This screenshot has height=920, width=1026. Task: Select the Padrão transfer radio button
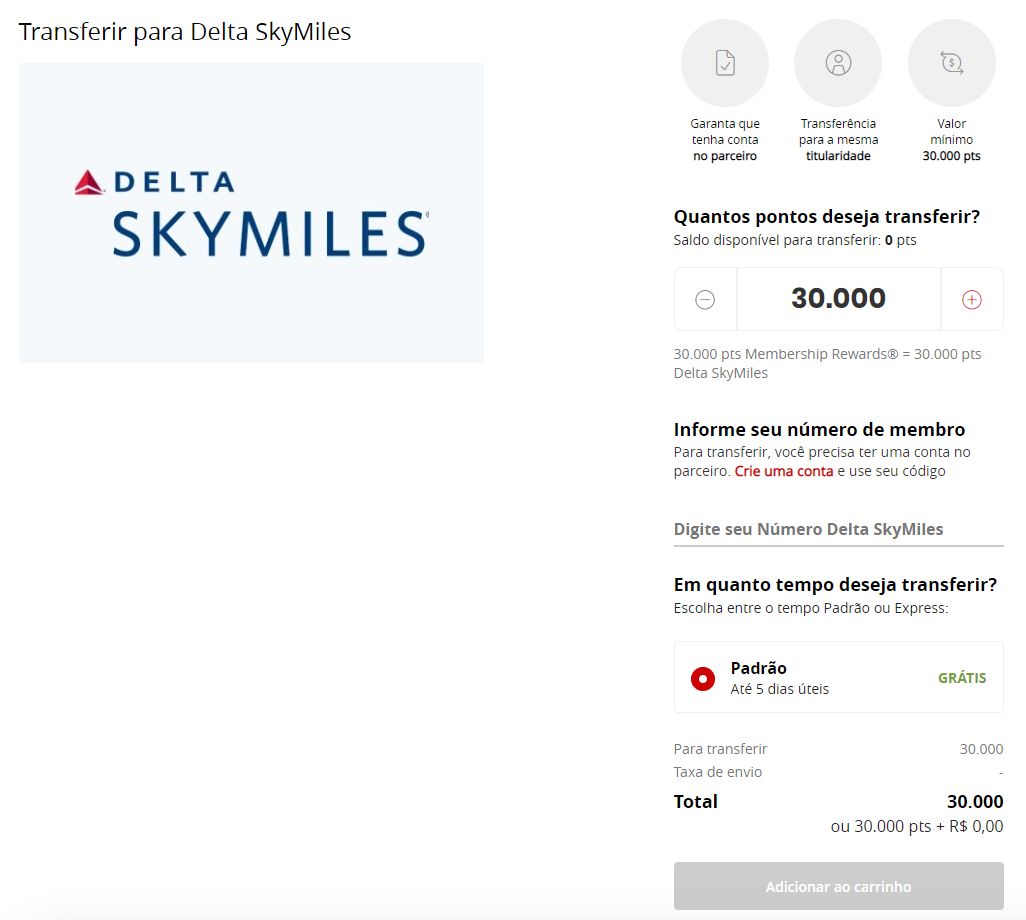click(703, 679)
